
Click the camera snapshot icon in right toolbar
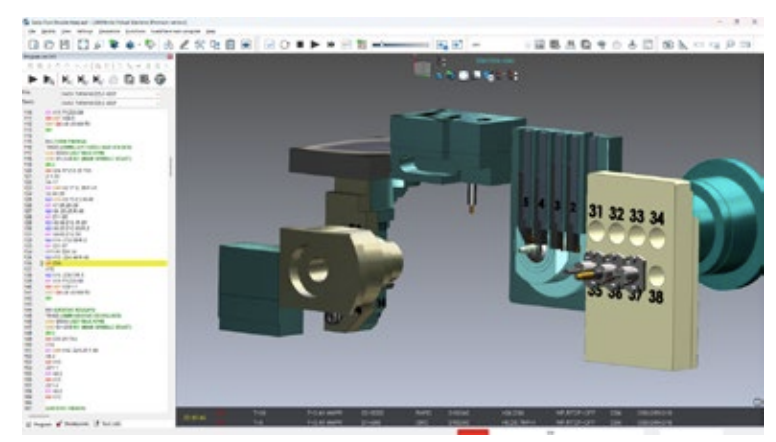(x=668, y=45)
